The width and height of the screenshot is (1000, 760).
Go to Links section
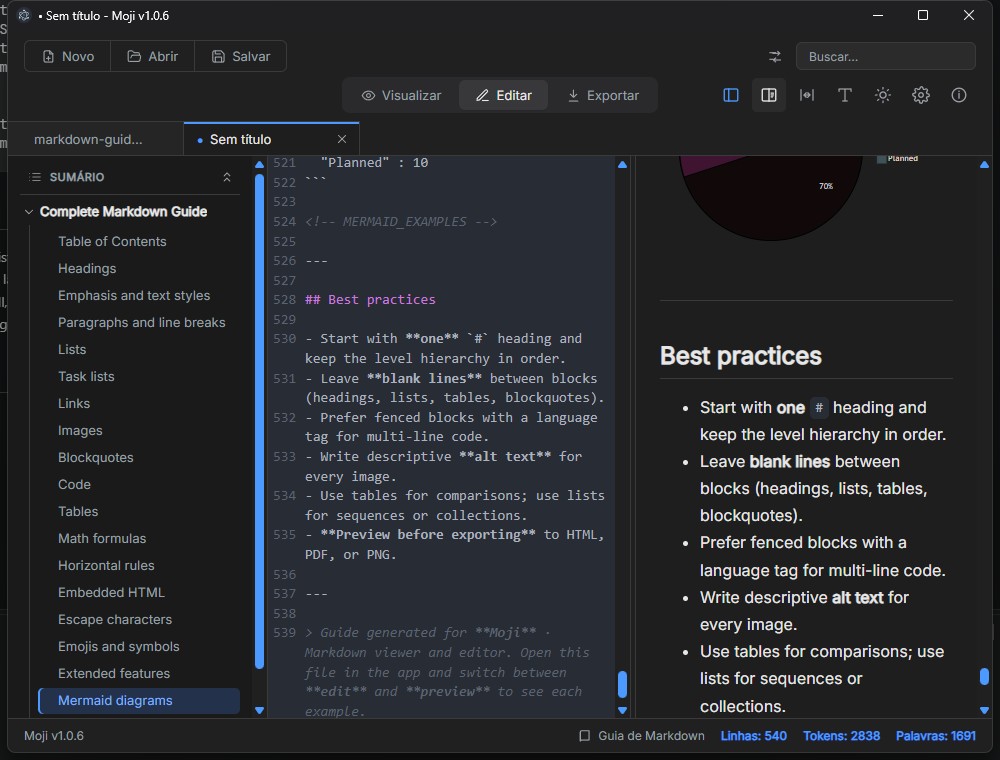[74, 404]
